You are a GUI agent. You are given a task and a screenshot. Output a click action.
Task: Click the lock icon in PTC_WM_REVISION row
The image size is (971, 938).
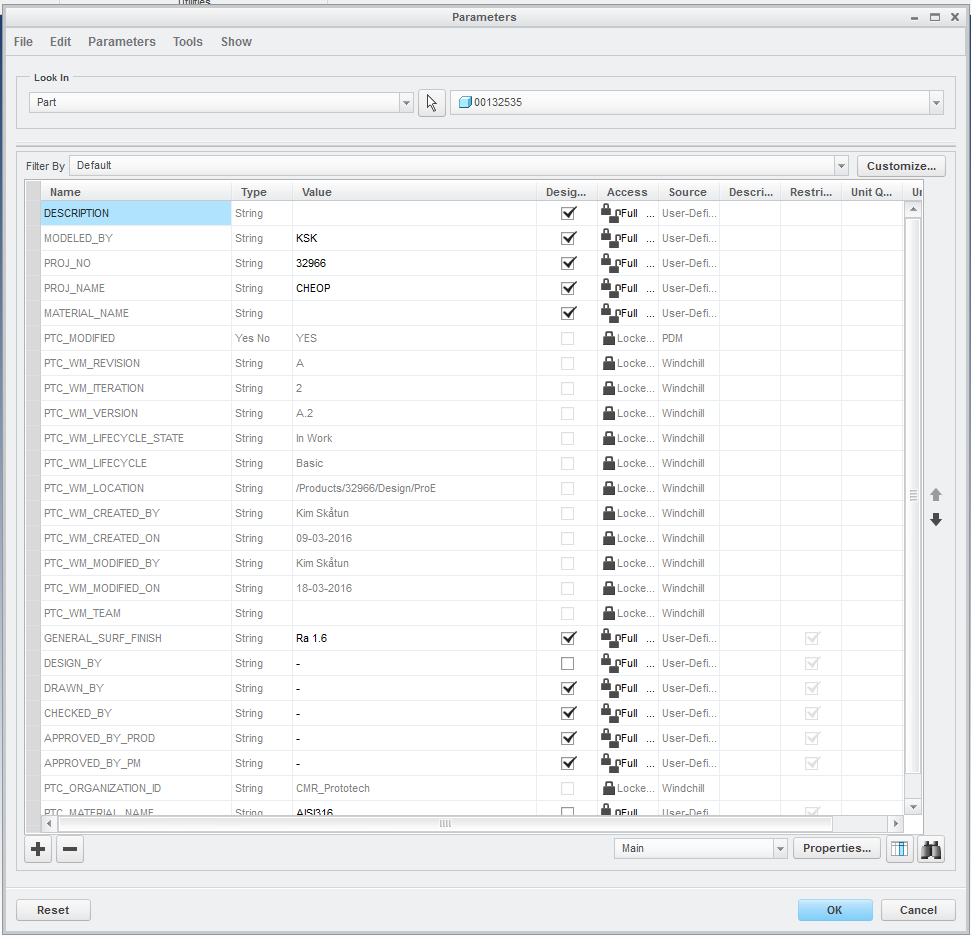coord(609,363)
